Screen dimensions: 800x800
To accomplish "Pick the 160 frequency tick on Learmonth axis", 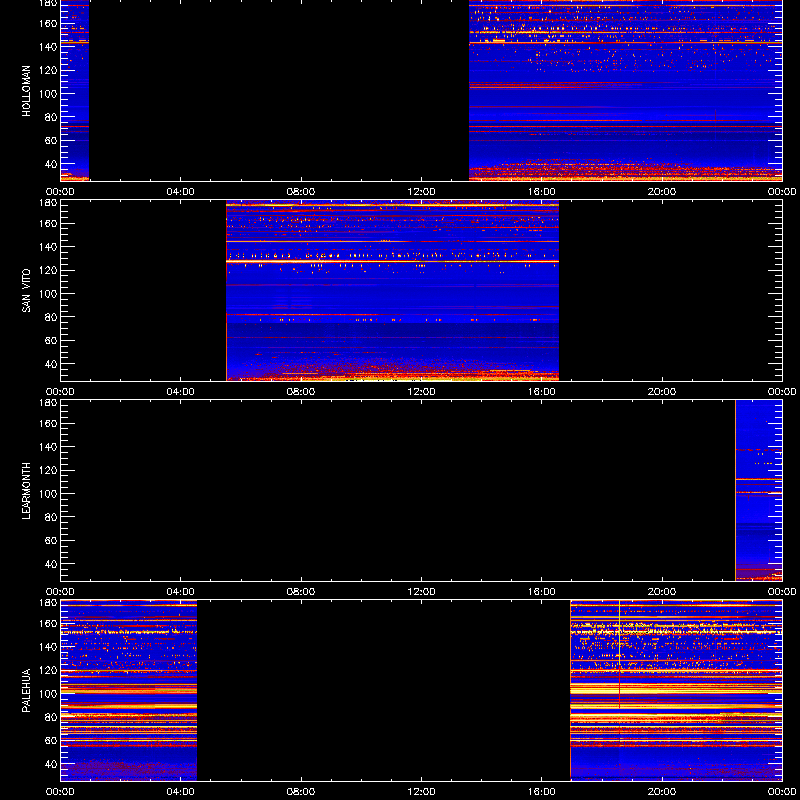I will coord(50,423).
